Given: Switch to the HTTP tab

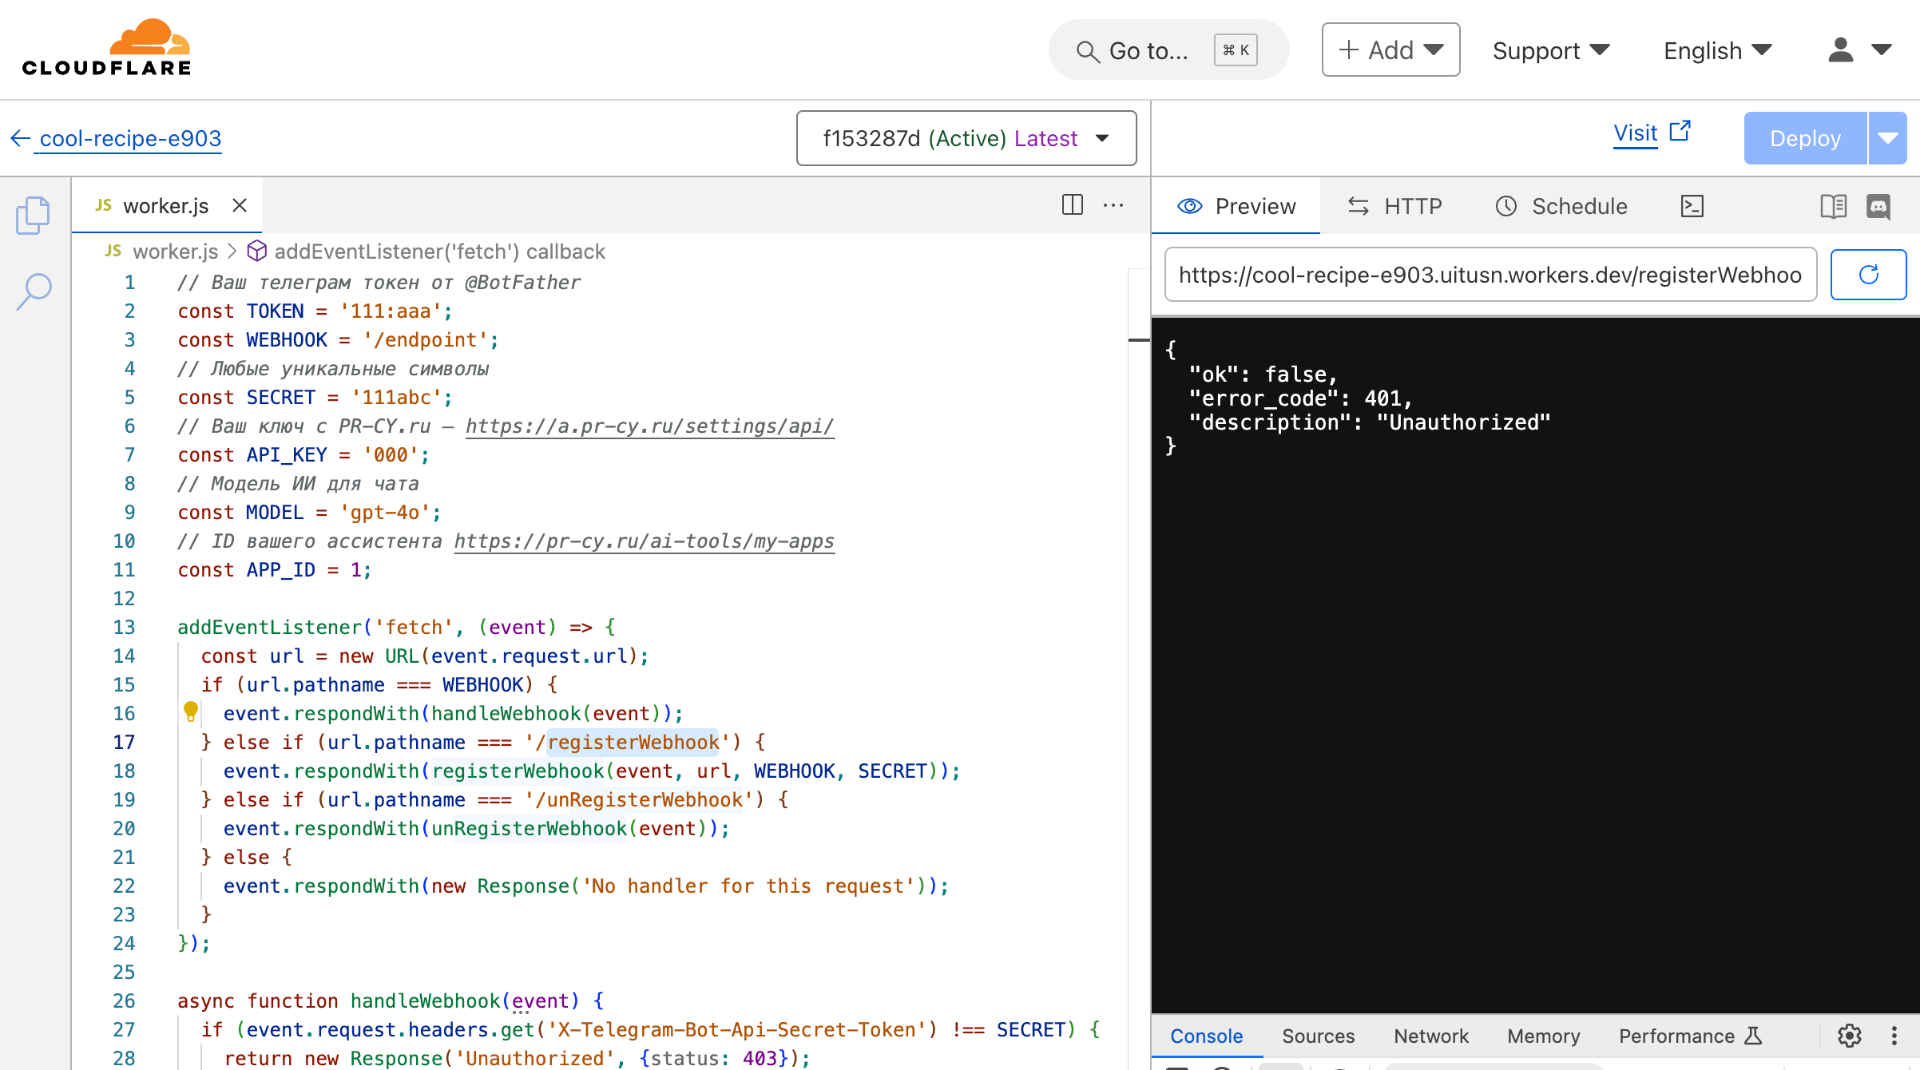Looking at the screenshot, I should point(1395,206).
